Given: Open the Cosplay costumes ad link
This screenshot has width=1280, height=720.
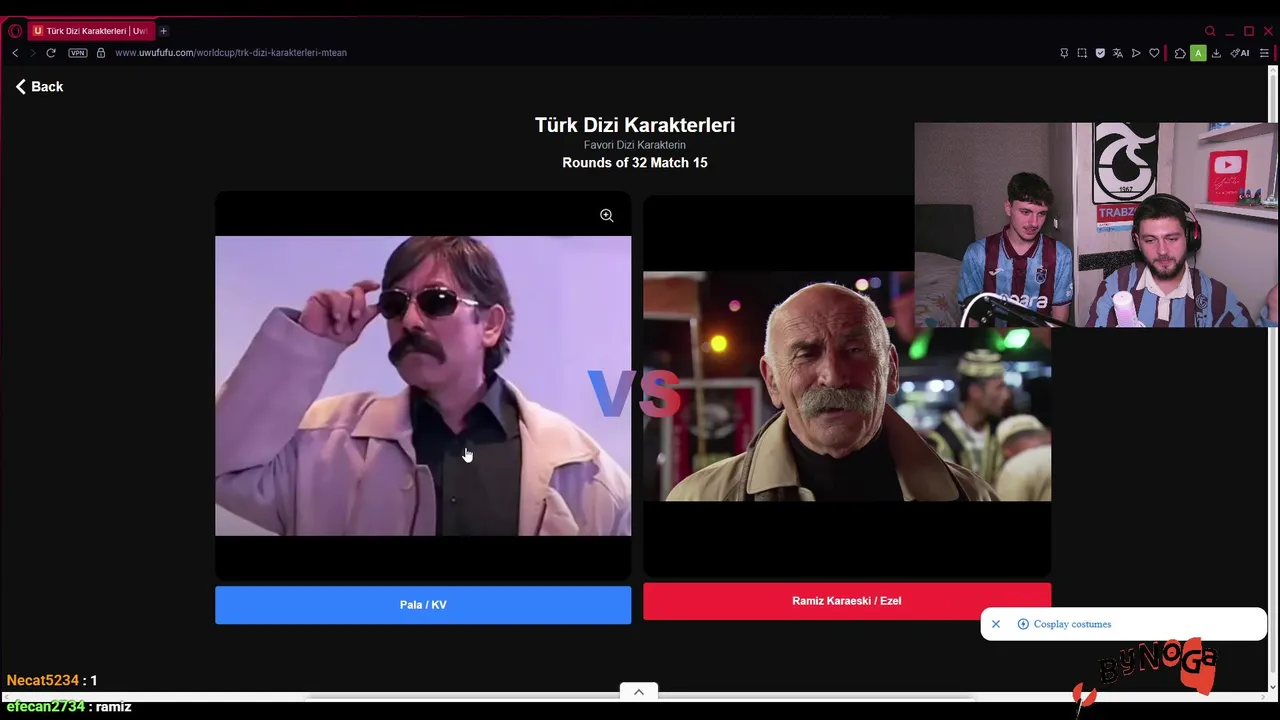Looking at the screenshot, I should tap(1072, 624).
